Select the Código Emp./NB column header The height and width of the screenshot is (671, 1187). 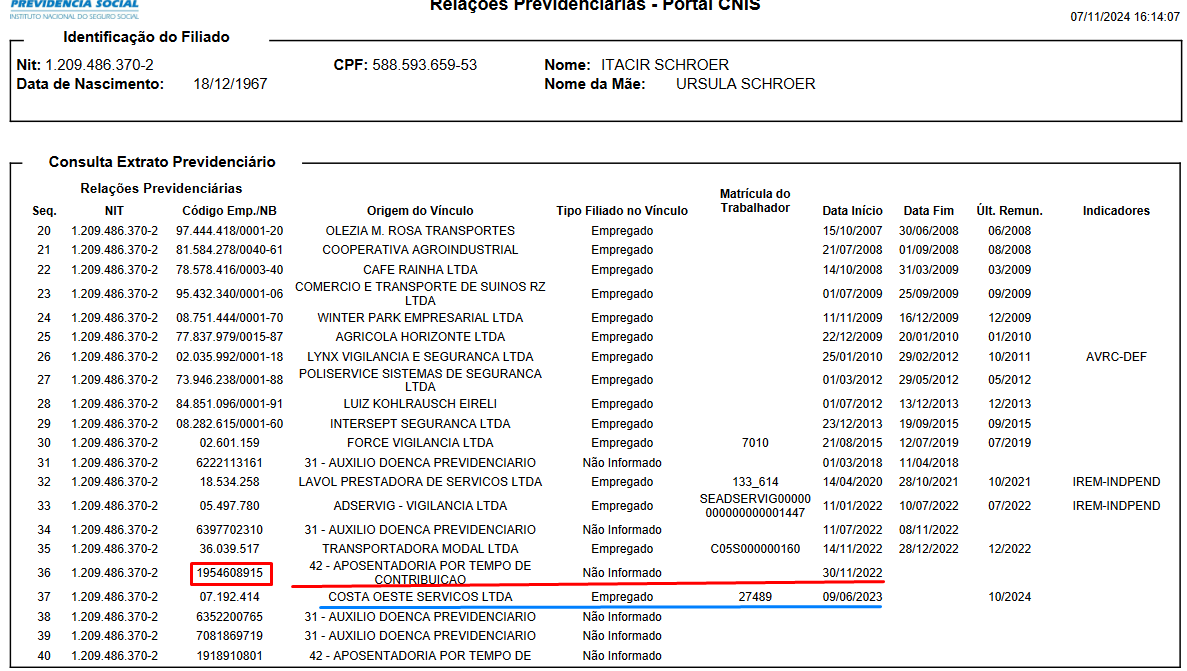coord(229,211)
